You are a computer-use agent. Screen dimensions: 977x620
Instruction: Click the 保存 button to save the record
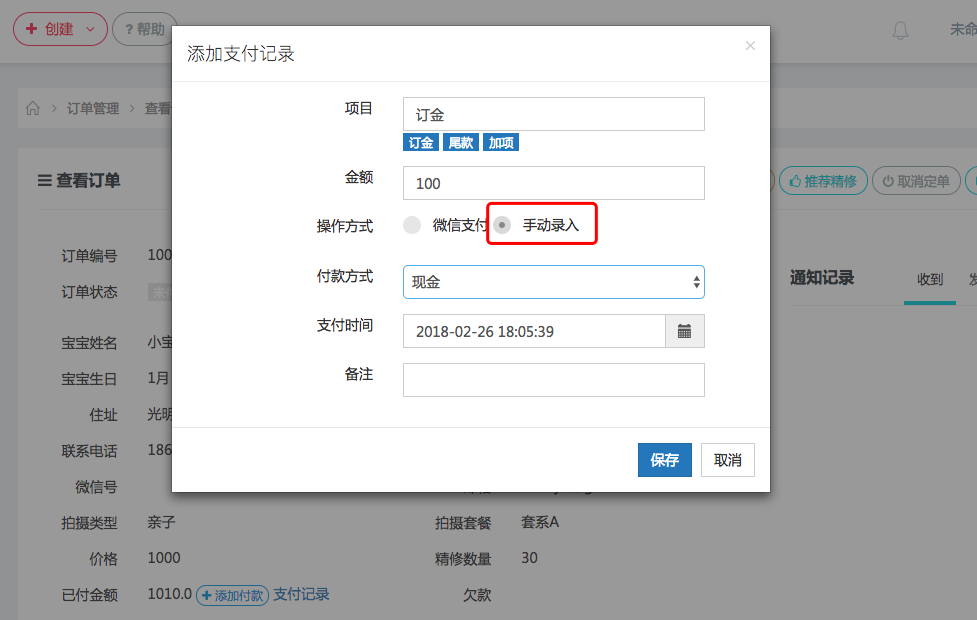[664, 460]
